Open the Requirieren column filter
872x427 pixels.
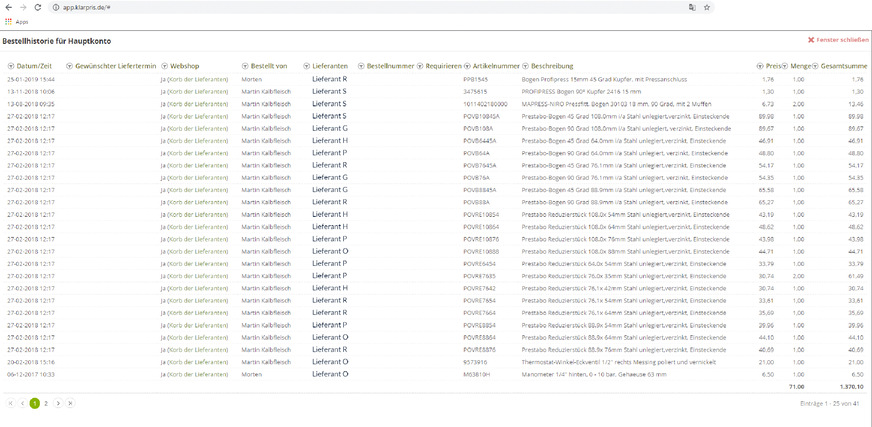(x=420, y=66)
